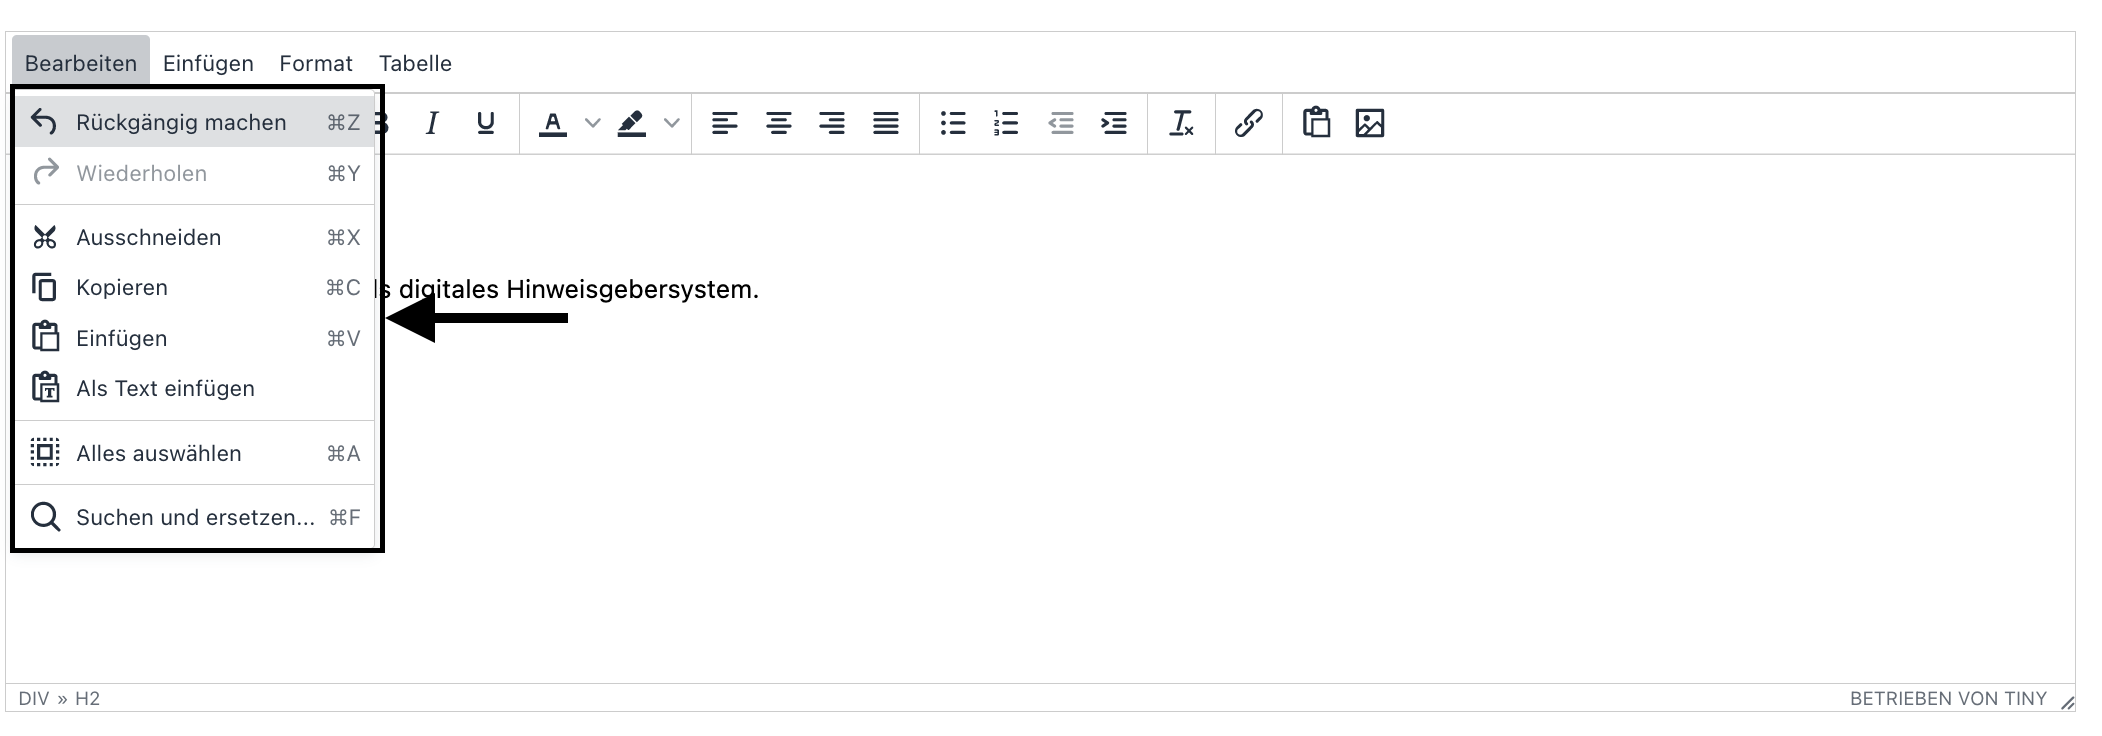Expand text color dropdown arrow
The image size is (2102, 736).
[593, 123]
